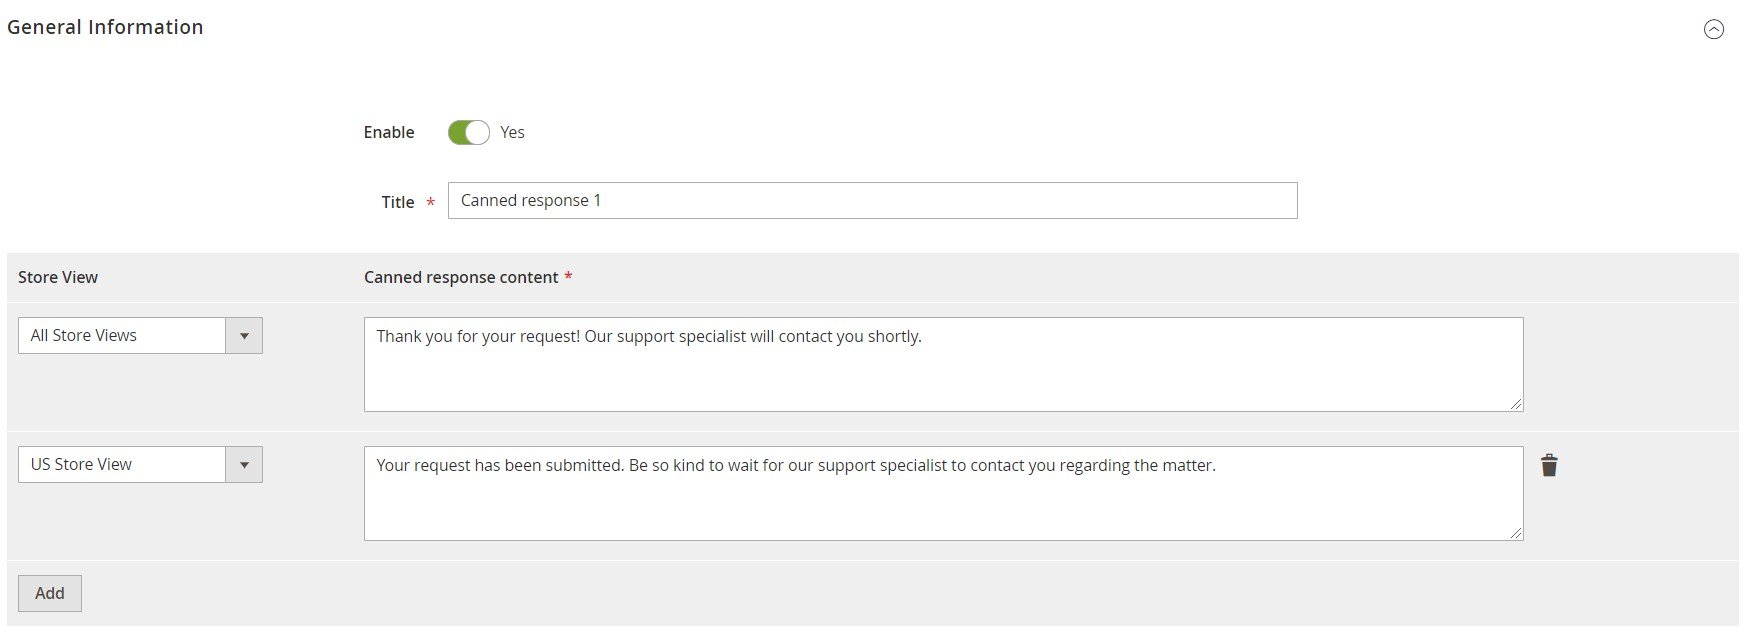Click the General Information heading
Viewport: 1745px width, 638px height.
pyautogui.click(x=105, y=27)
